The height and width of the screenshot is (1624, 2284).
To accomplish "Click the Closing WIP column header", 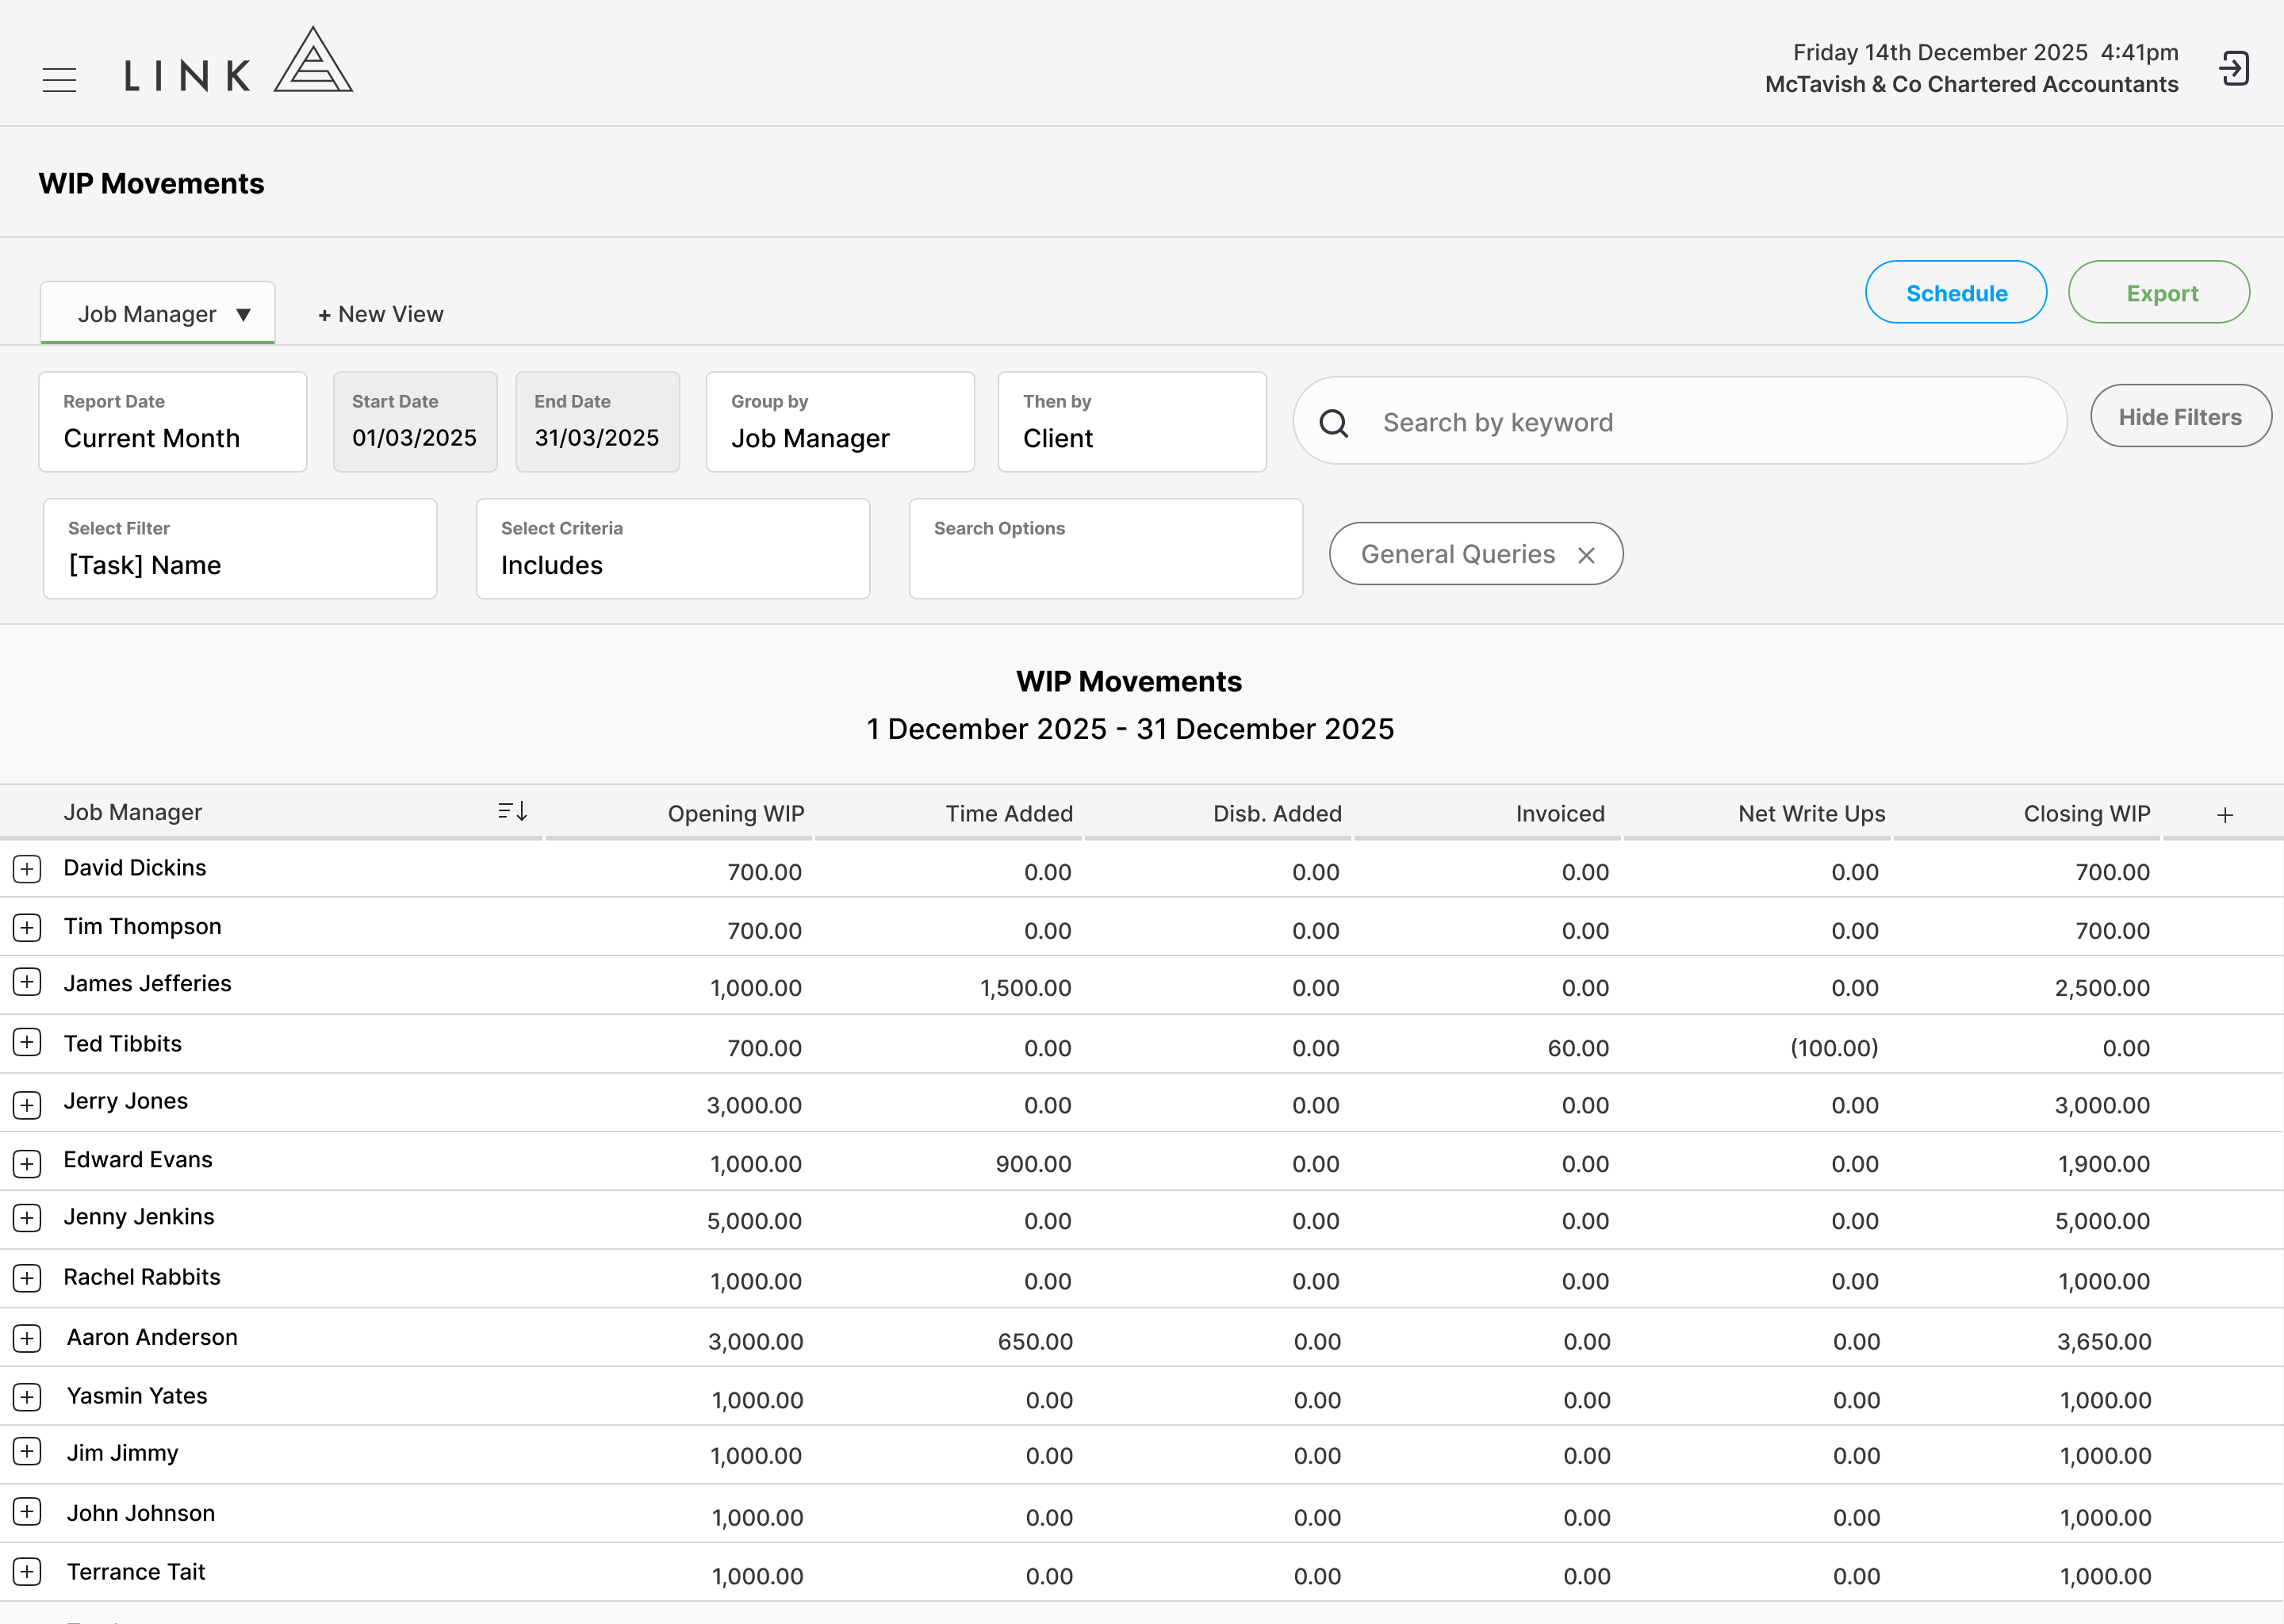I will pyautogui.click(x=2087, y=814).
